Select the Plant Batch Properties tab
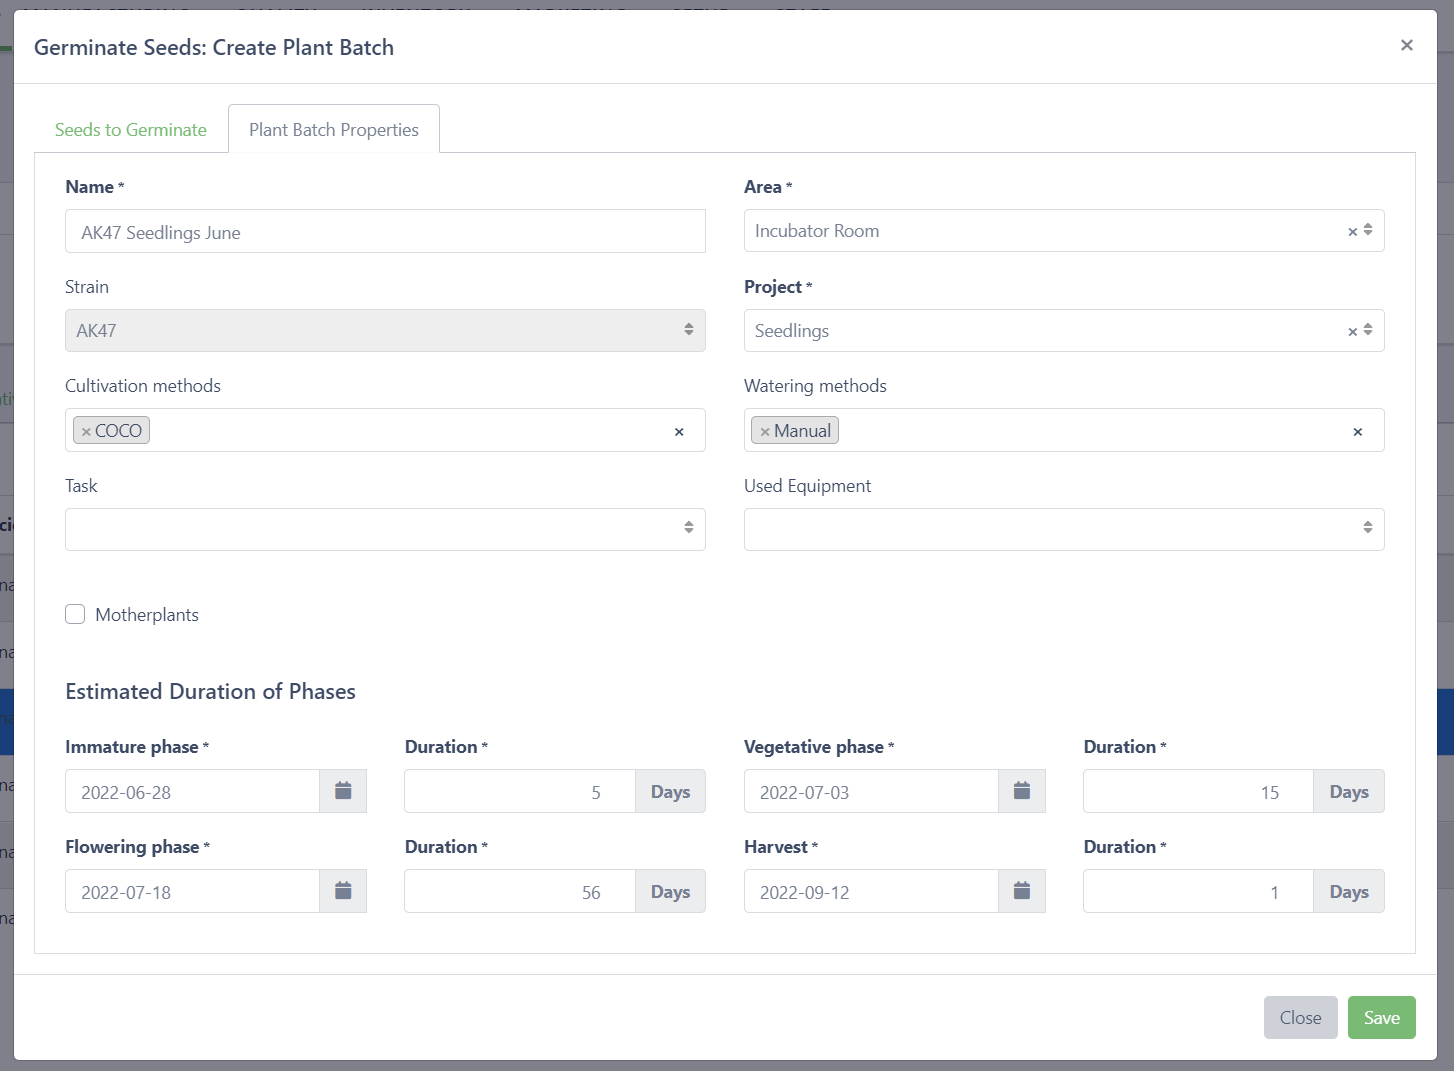The height and width of the screenshot is (1071, 1454). point(334,130)
